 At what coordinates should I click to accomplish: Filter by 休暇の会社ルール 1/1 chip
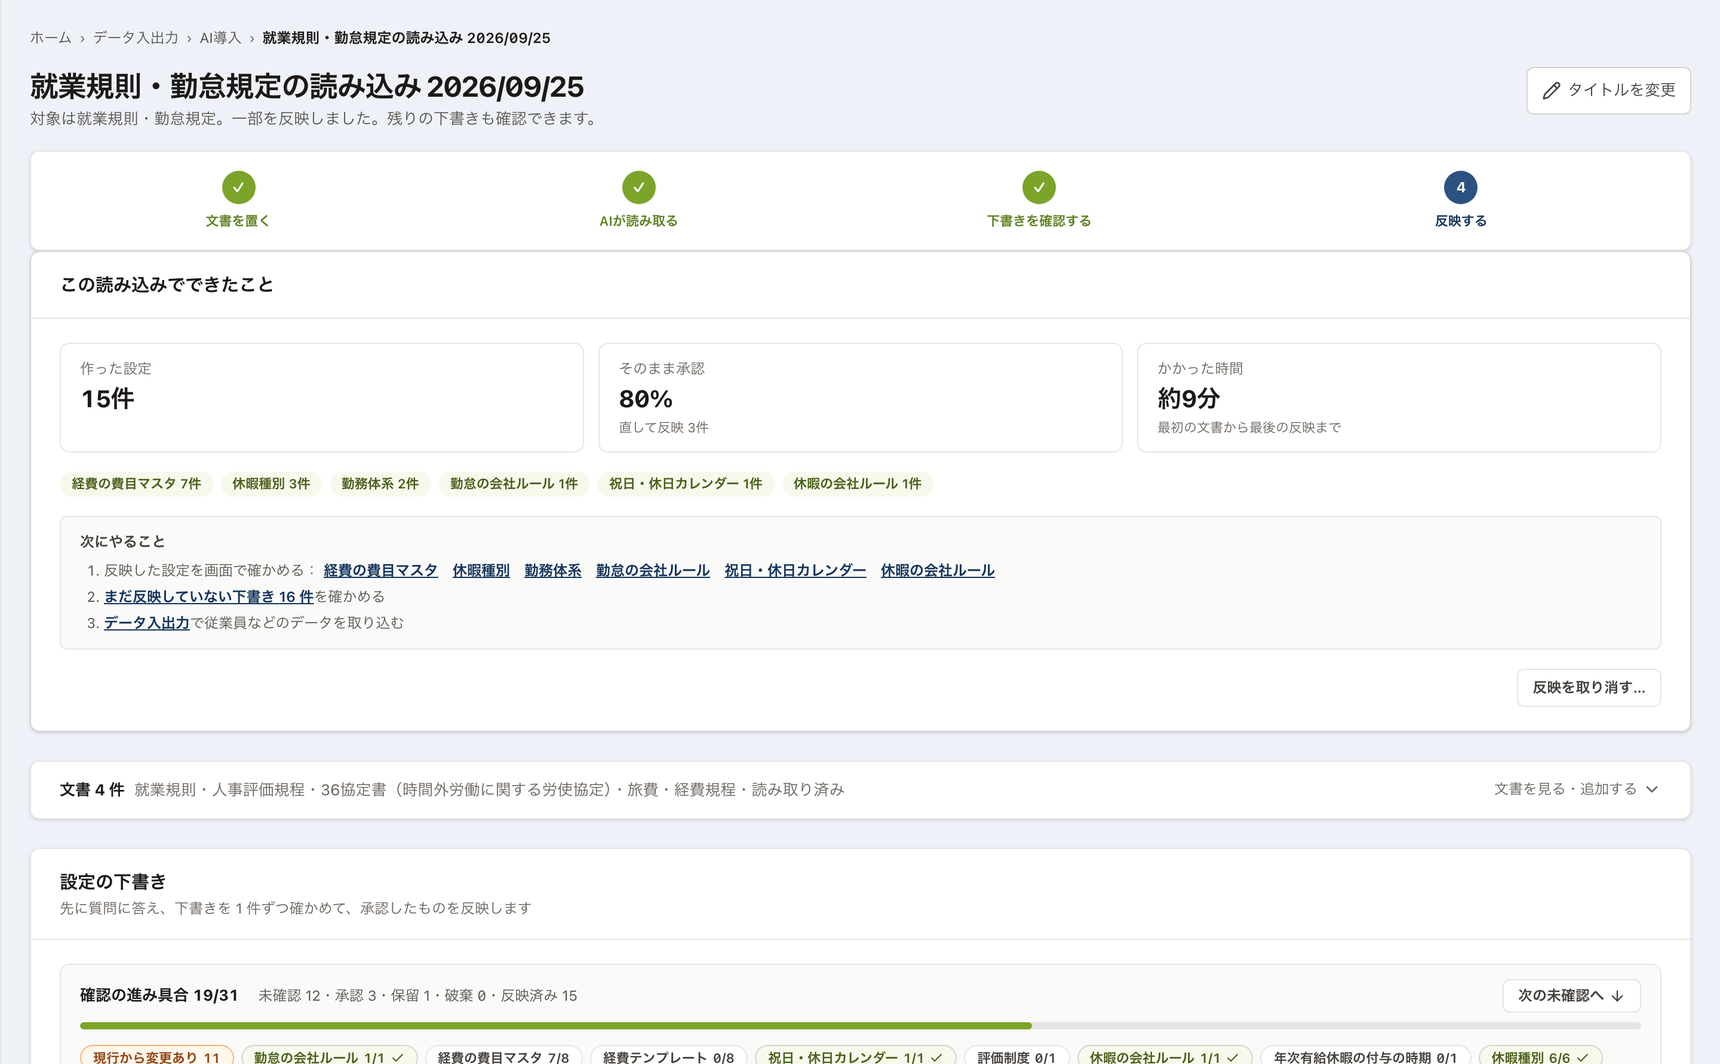1165,1056
